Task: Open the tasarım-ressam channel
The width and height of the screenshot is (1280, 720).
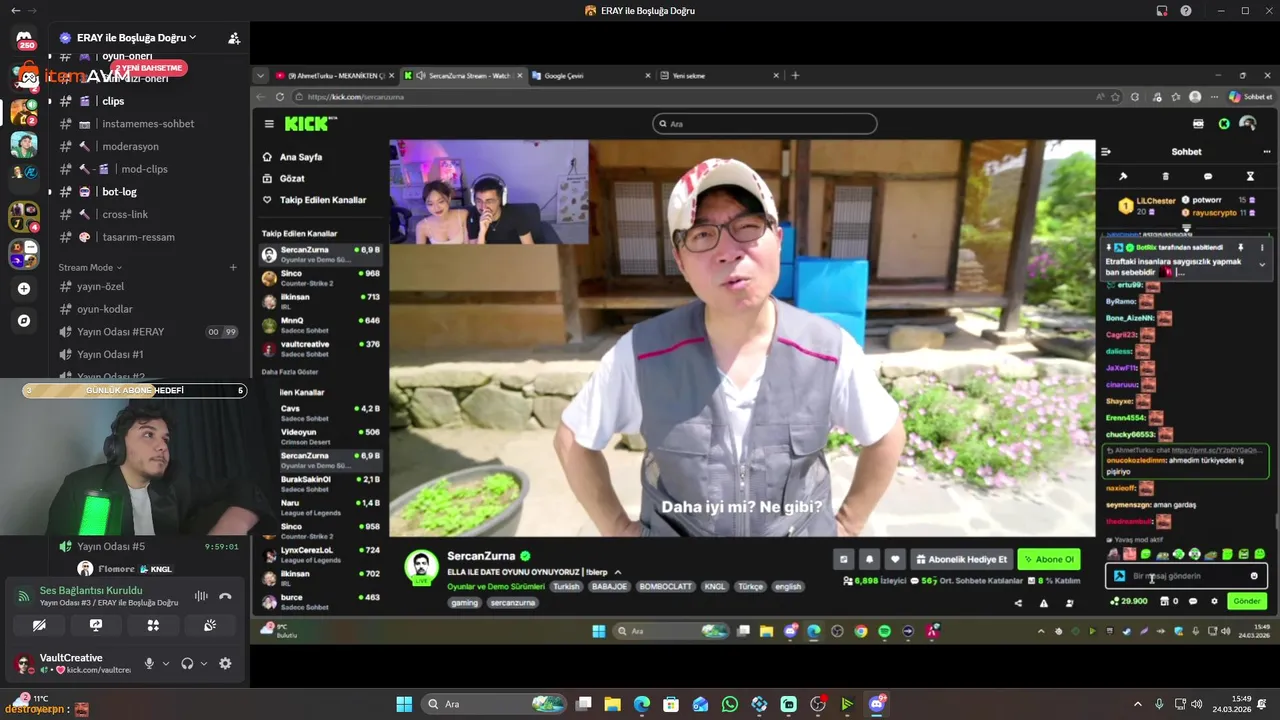Action: (x=149, y=237)
